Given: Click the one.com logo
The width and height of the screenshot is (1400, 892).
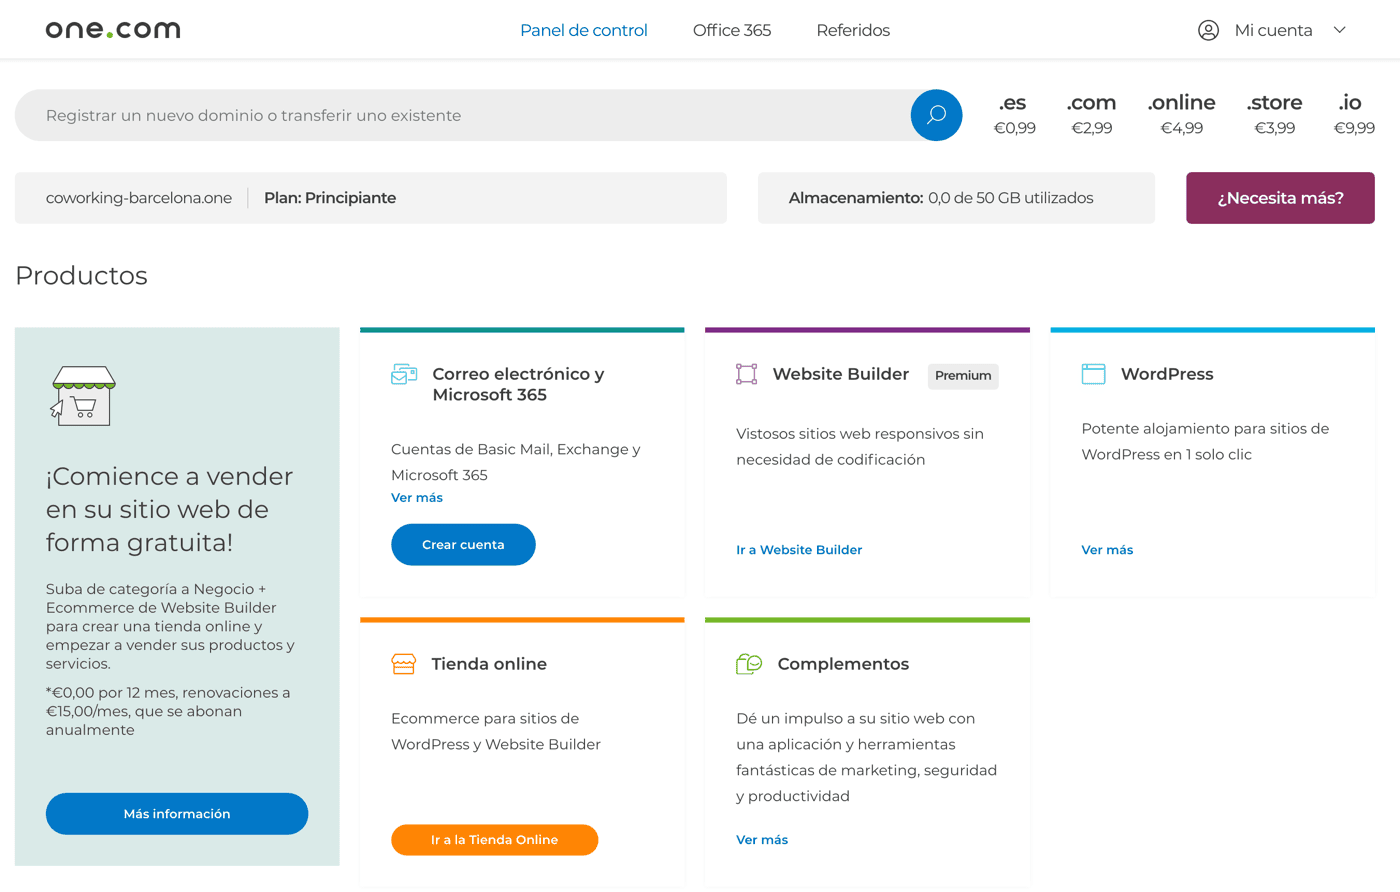Looking at the screenshot, I should coord(113,30).
